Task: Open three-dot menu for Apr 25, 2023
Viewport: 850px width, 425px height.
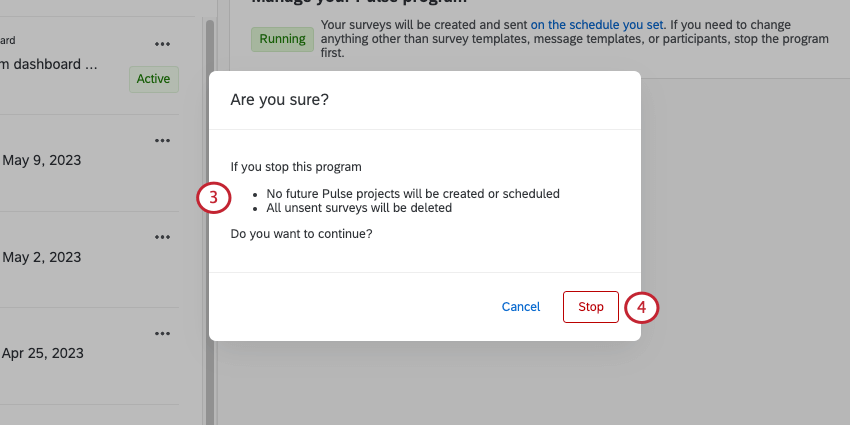Action: 163,333
